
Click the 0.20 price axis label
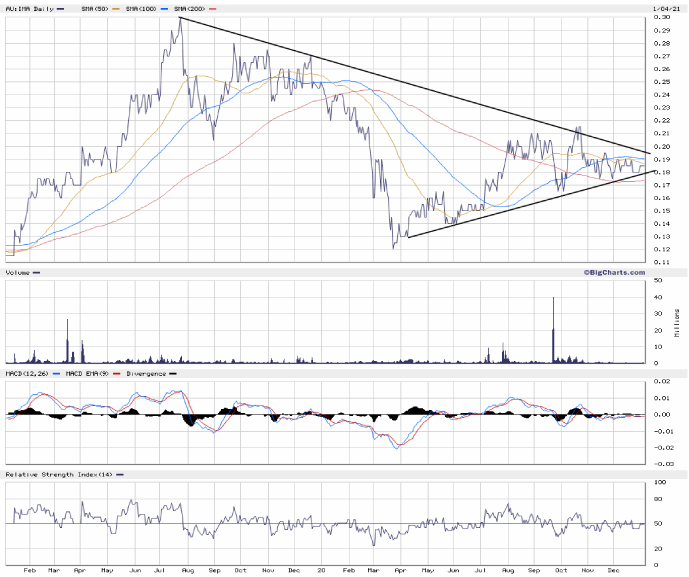[x=661, y=147]
